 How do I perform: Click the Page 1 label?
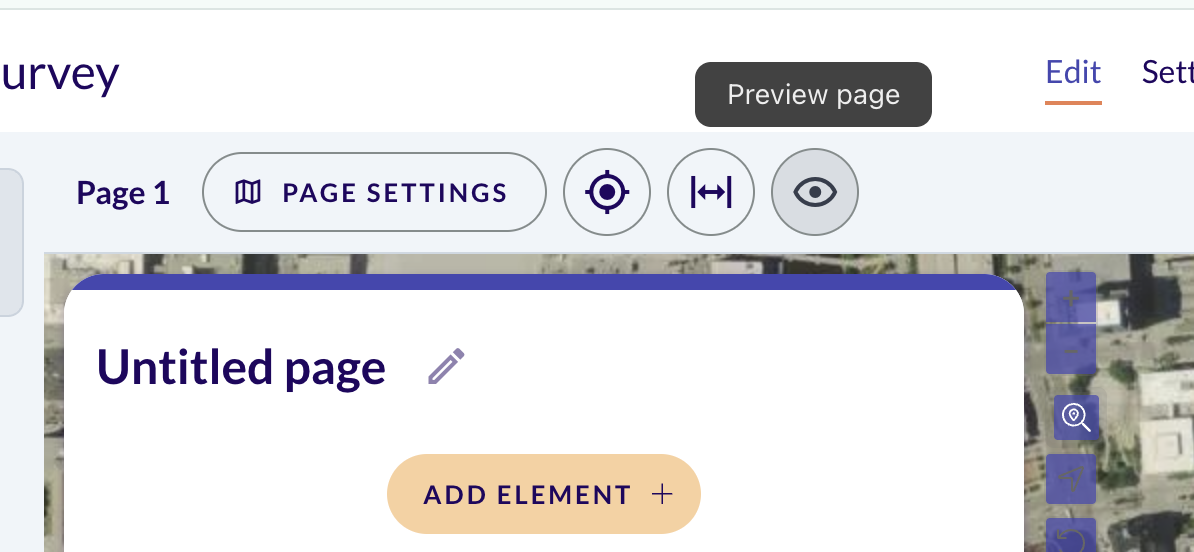coord(123,193)
